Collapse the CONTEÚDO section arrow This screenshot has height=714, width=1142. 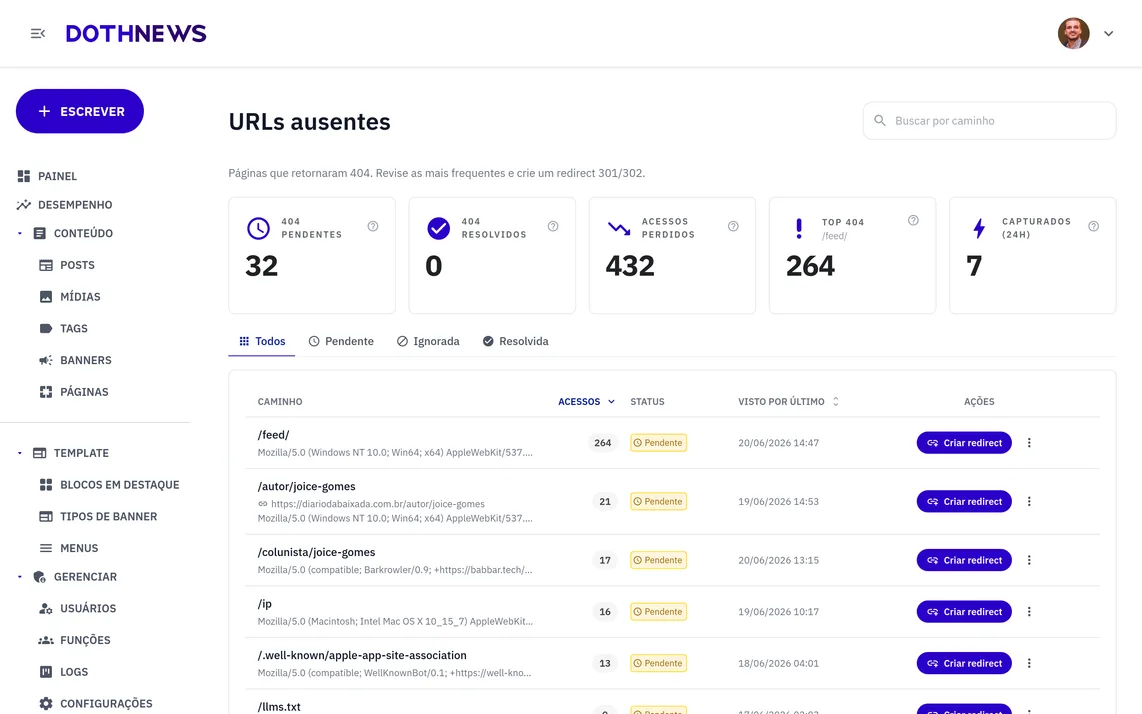tap(20, 233)
